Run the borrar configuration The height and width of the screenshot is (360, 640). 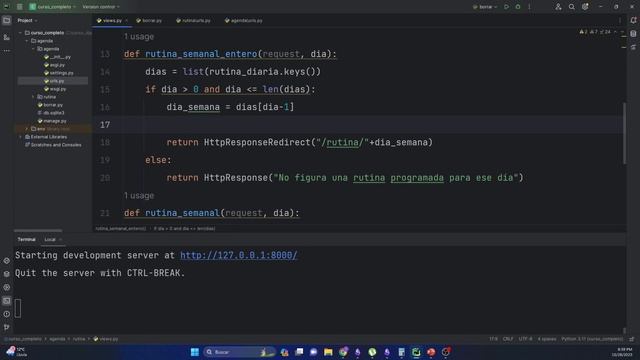pyautogui.click(x=506, y=7)
